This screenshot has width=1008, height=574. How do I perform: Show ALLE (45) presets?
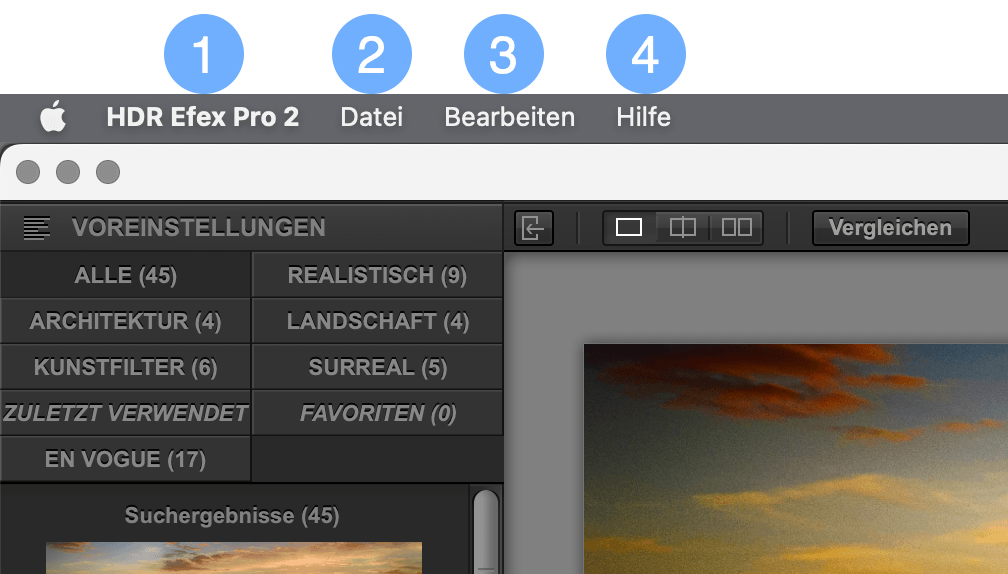pos(125,275)
